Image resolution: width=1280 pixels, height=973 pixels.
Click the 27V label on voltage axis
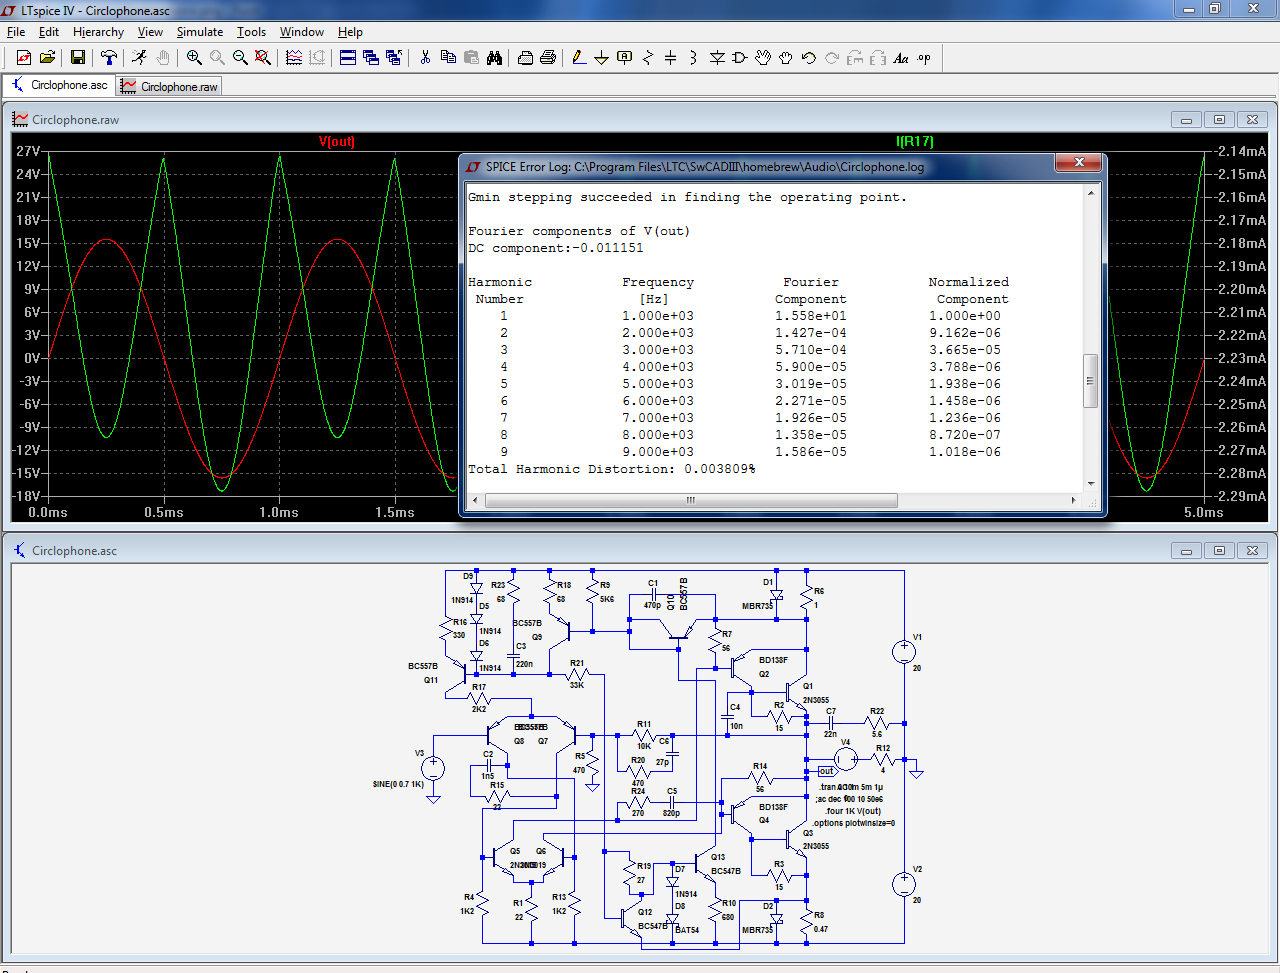[x=28, y=151]
